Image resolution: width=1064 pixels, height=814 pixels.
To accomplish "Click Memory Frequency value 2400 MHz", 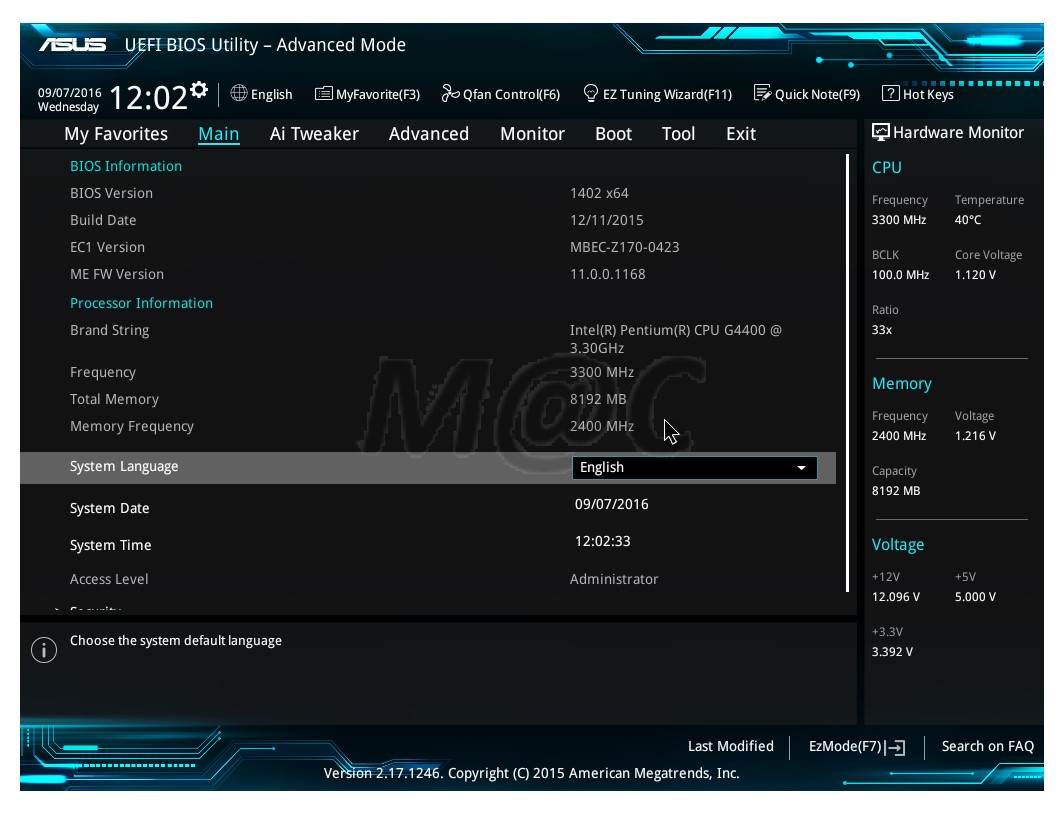I will 602,427.
